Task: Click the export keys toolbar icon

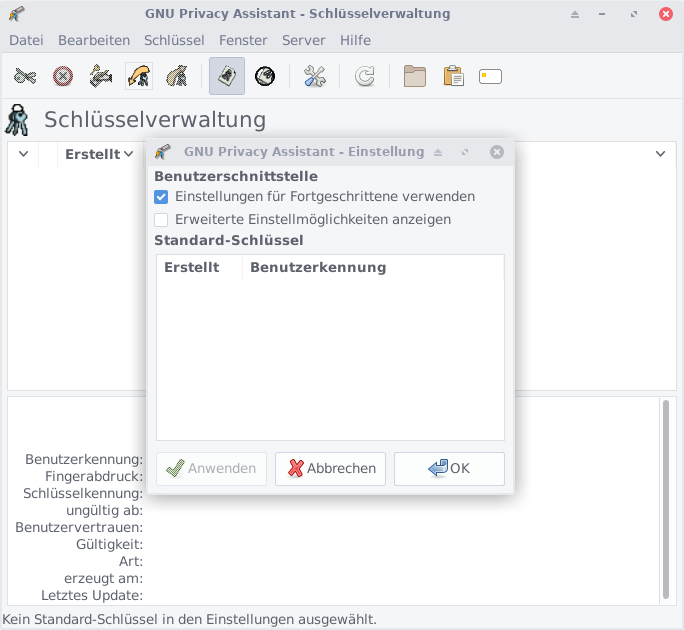Action: click(x=177, y=76)
